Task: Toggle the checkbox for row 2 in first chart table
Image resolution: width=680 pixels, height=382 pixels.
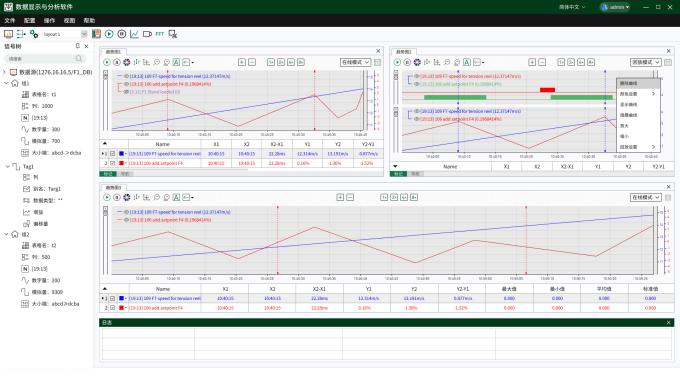Action: coord(113,163)
